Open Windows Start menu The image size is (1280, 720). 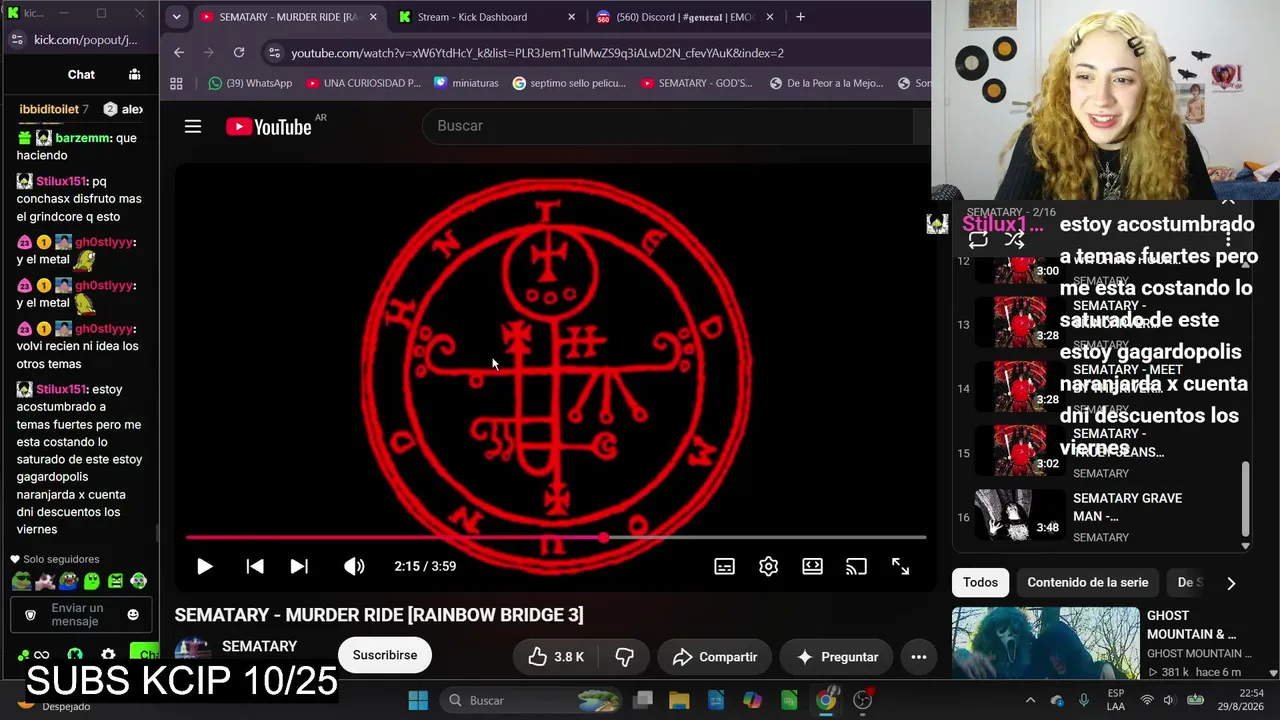418,700
